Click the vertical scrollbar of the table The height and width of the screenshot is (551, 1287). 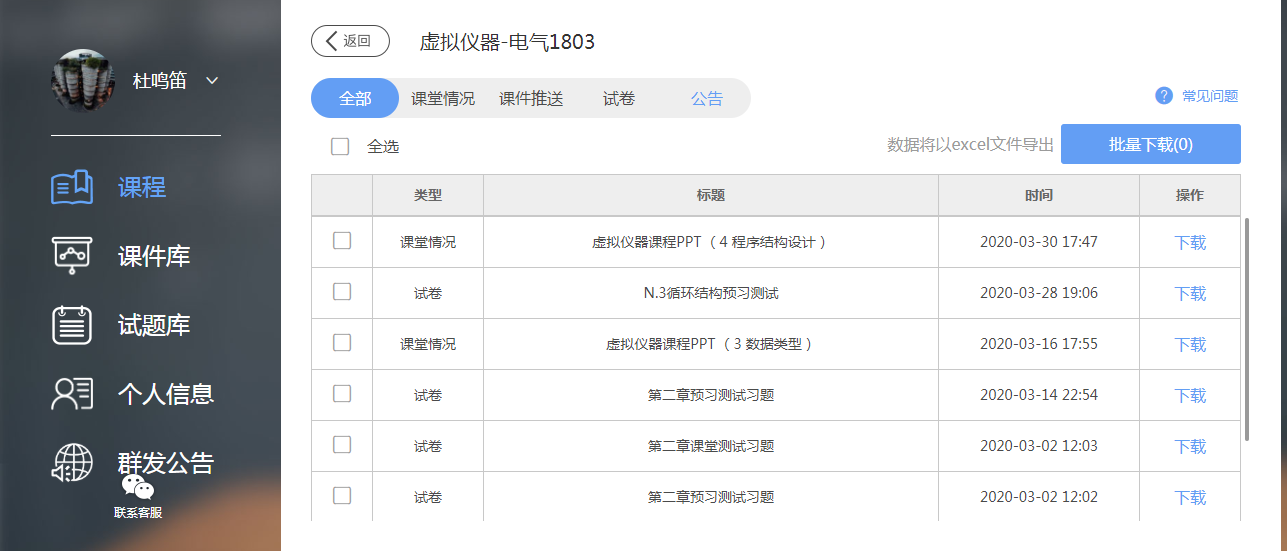click(x=1246, y=330)
